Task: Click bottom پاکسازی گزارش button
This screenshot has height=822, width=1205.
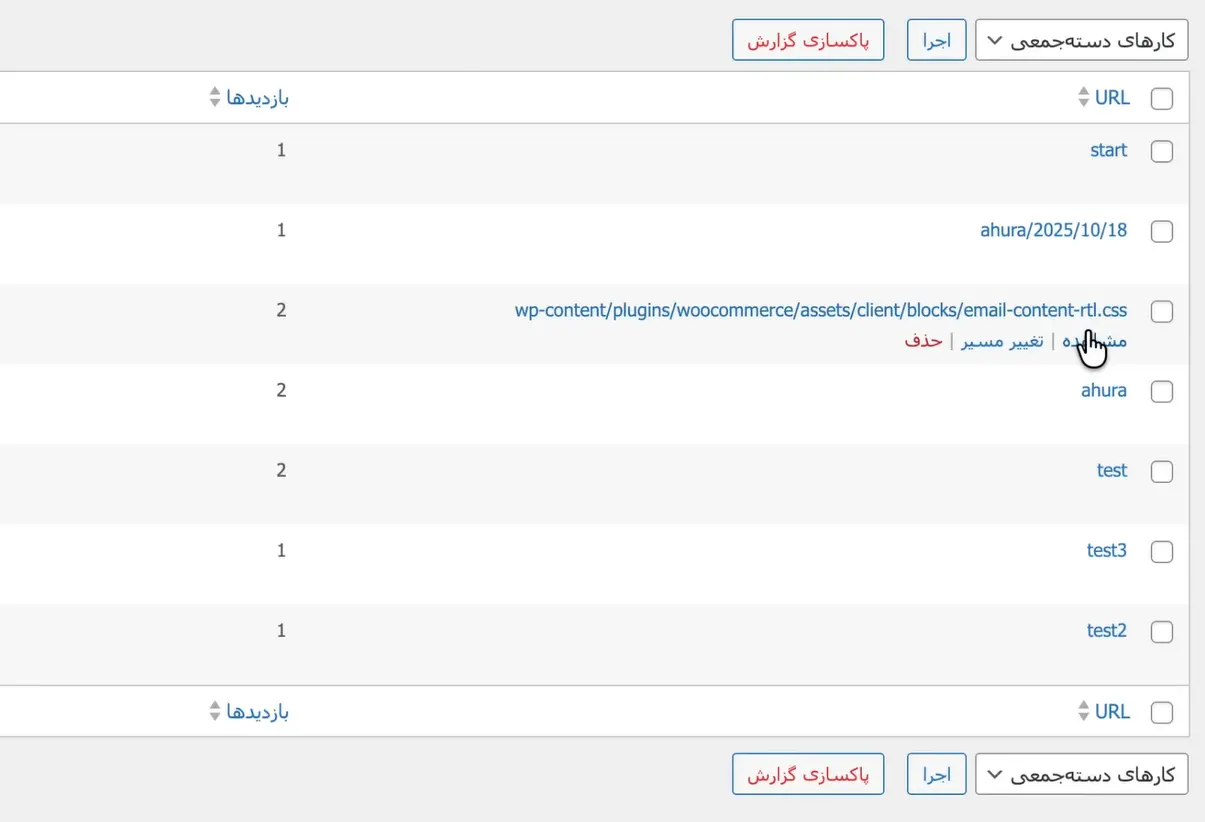Action: pyautogui.click(x=808, y=775)
